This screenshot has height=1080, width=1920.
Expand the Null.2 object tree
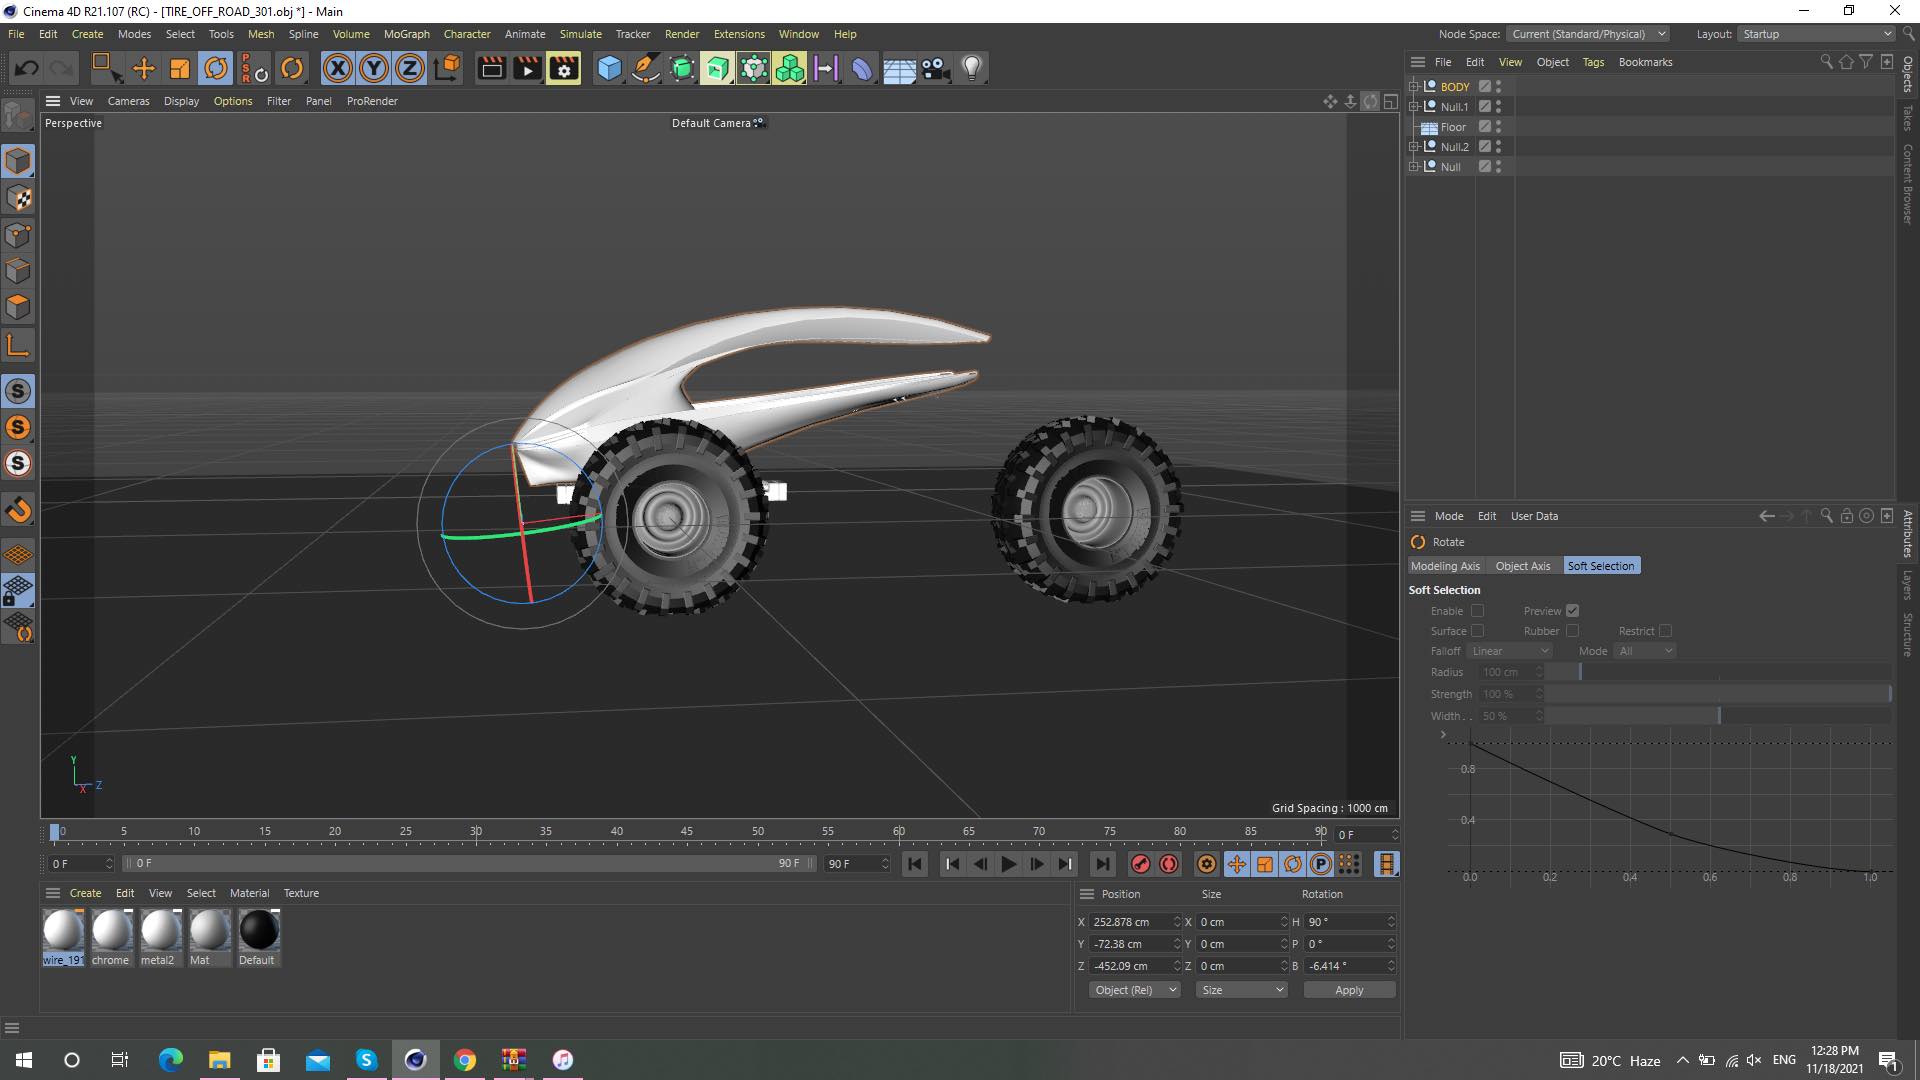(1414, 147)
